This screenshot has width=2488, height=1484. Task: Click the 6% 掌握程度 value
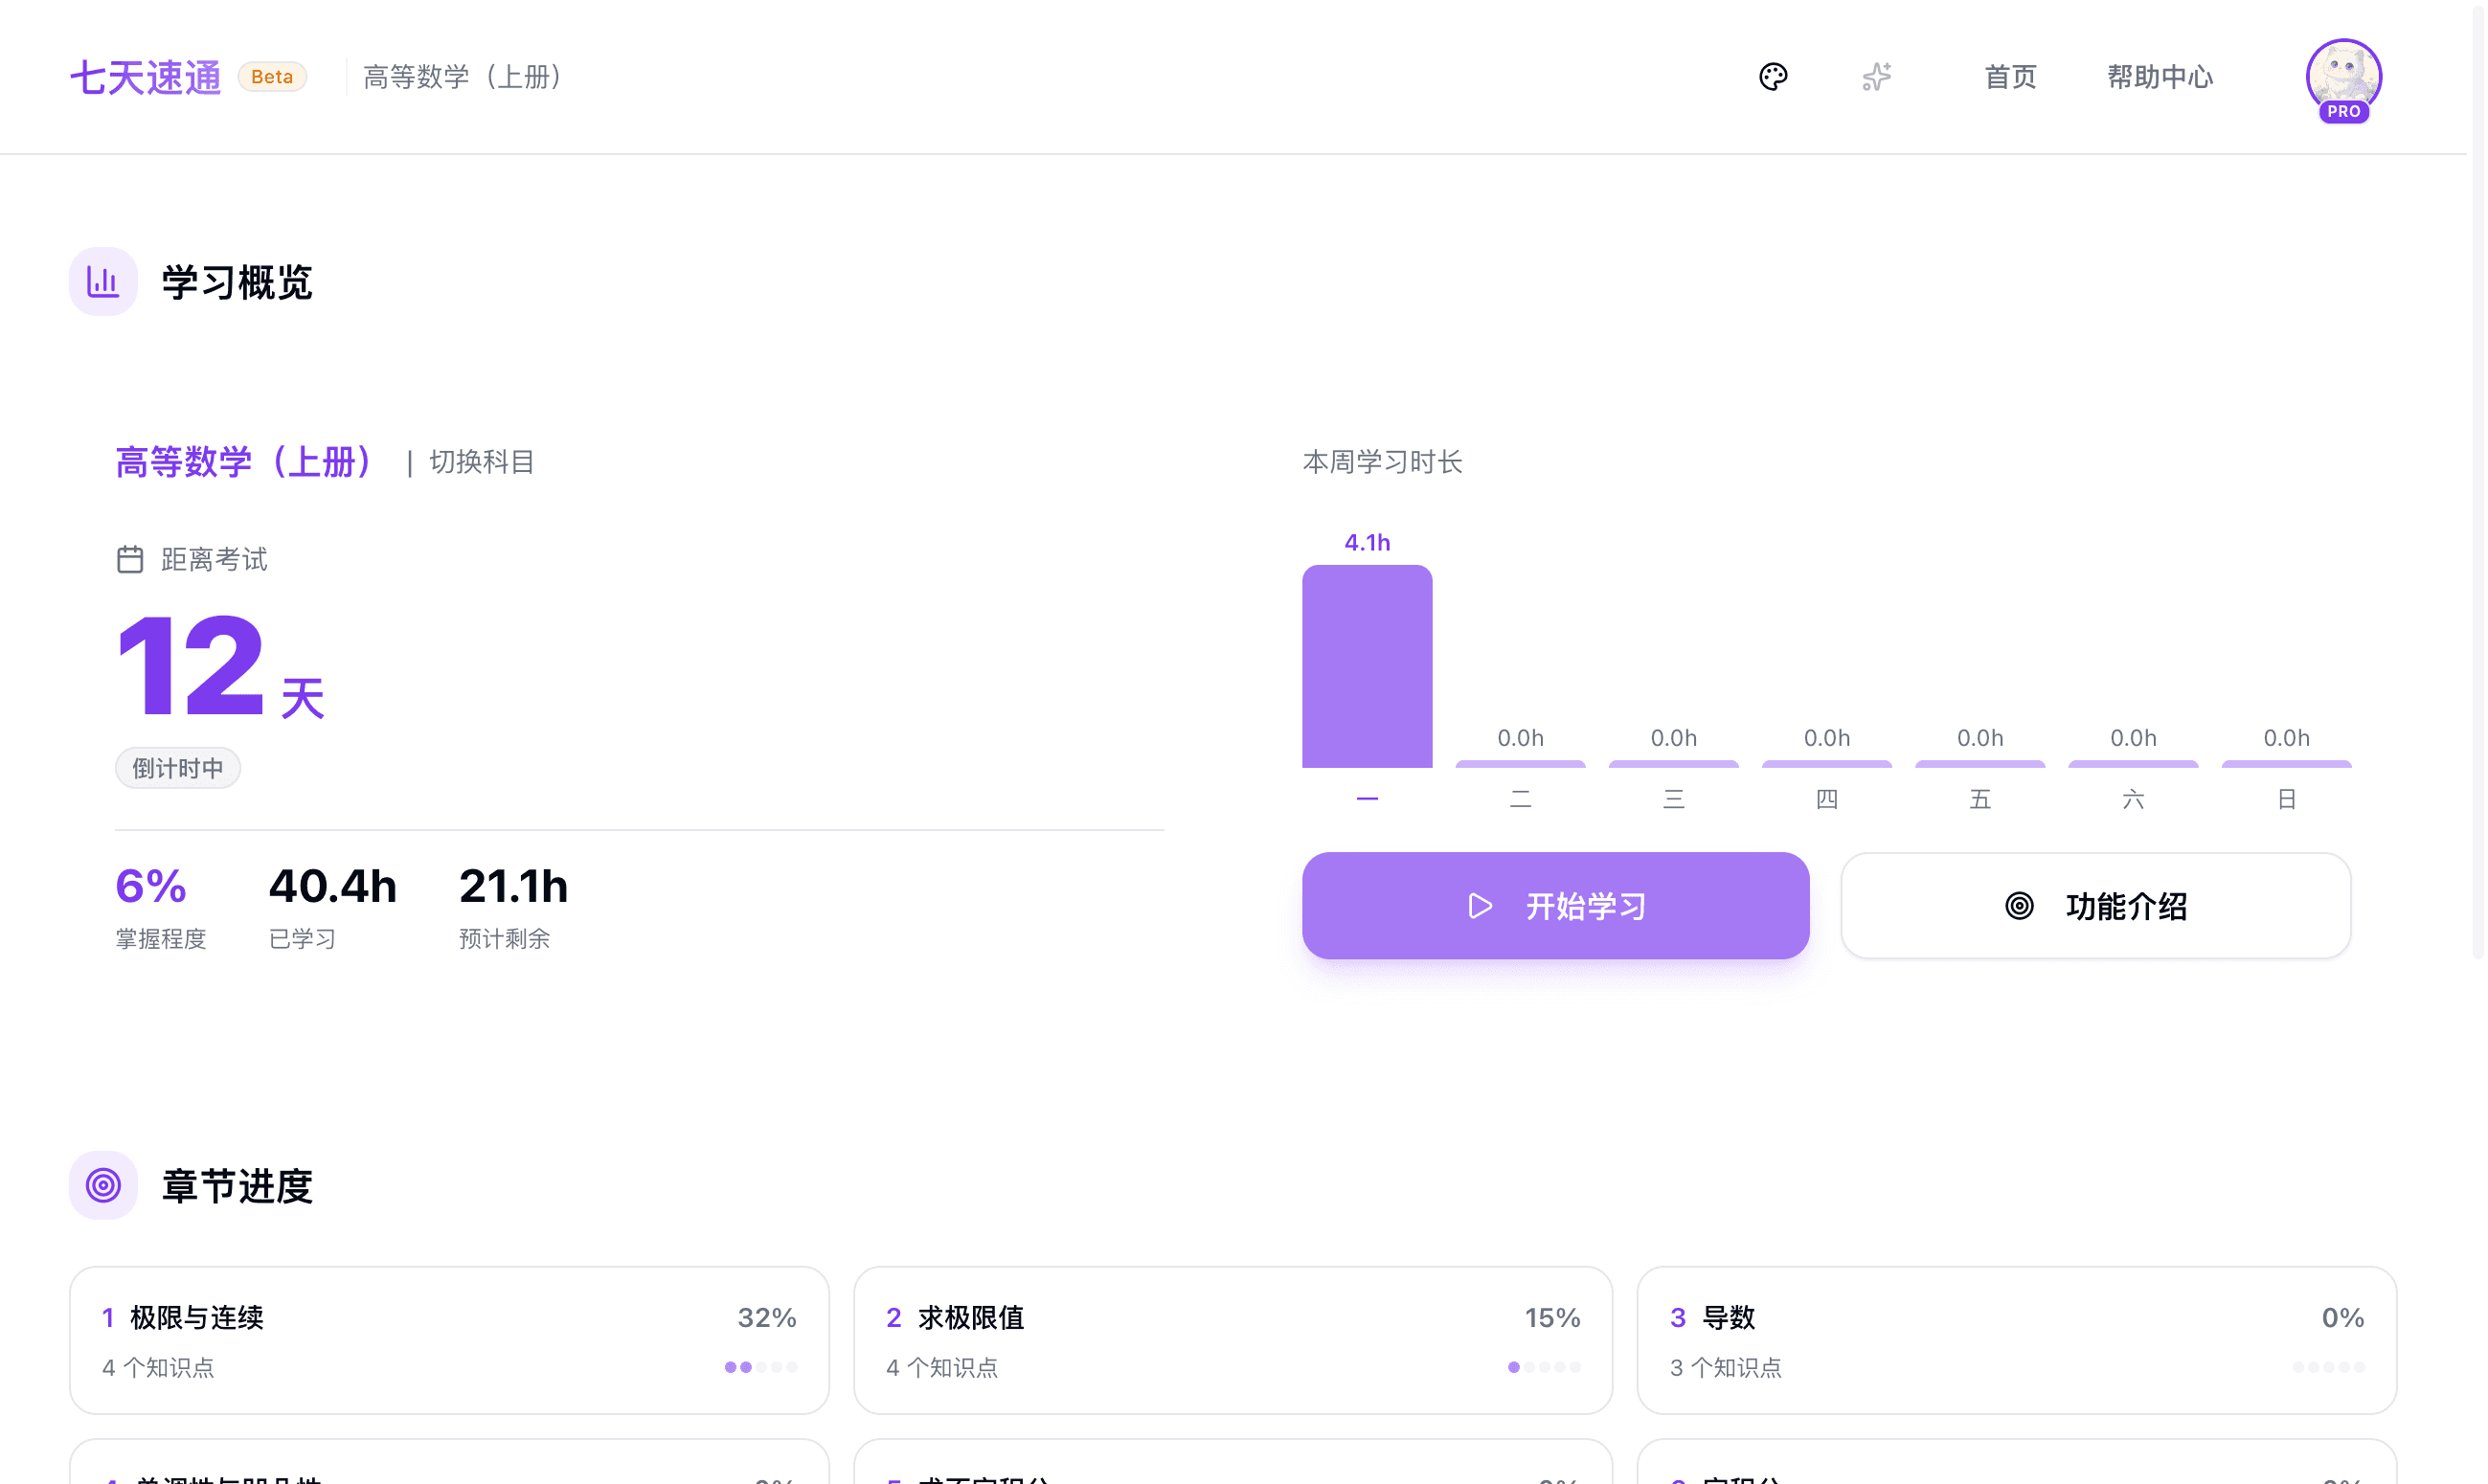tap(151, 886)
